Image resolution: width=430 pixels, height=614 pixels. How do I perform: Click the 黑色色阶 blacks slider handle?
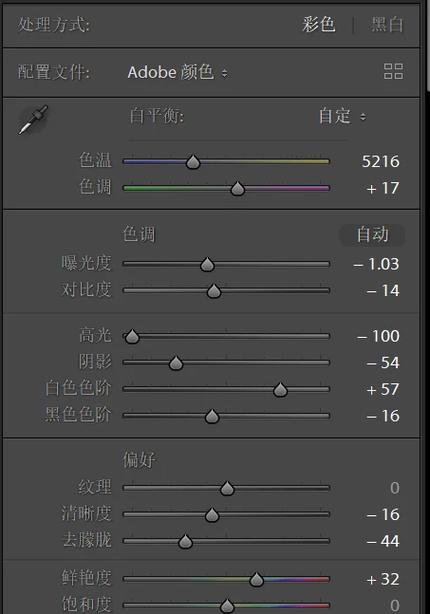coord(212,416)
